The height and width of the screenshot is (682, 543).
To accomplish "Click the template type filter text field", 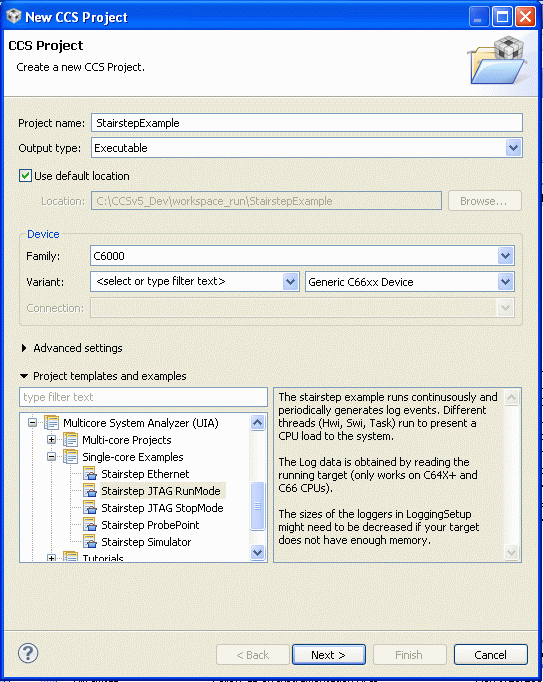I will click(x=143, y=397).
